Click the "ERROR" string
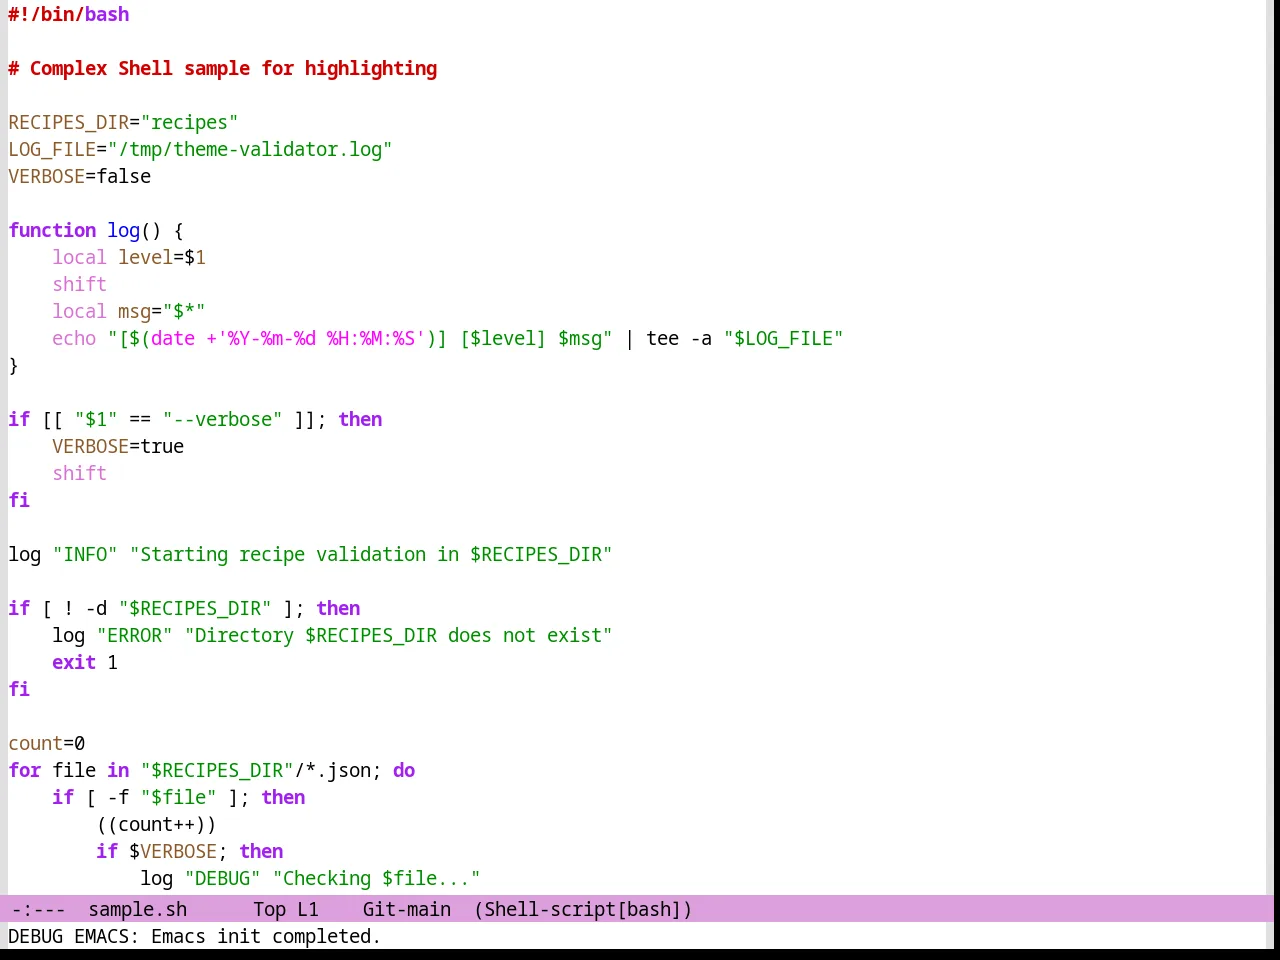 pos(135,636)
